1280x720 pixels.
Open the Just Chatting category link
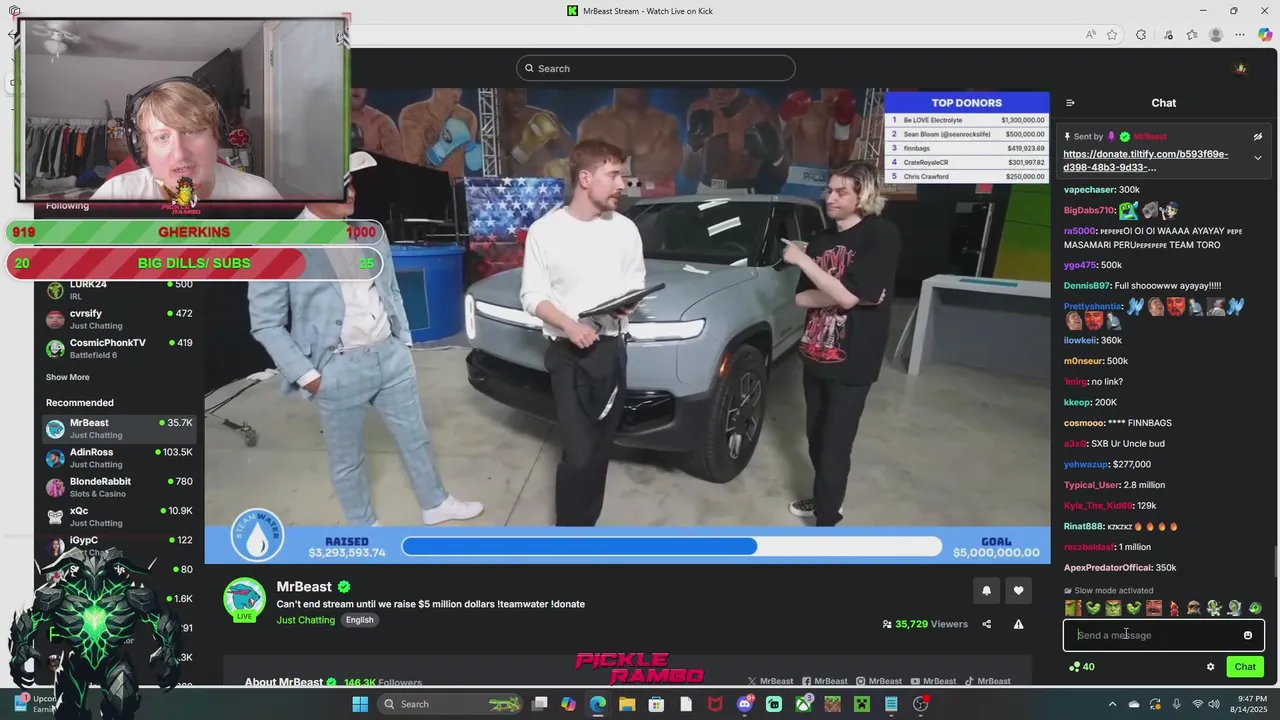(x=306, y=620)
